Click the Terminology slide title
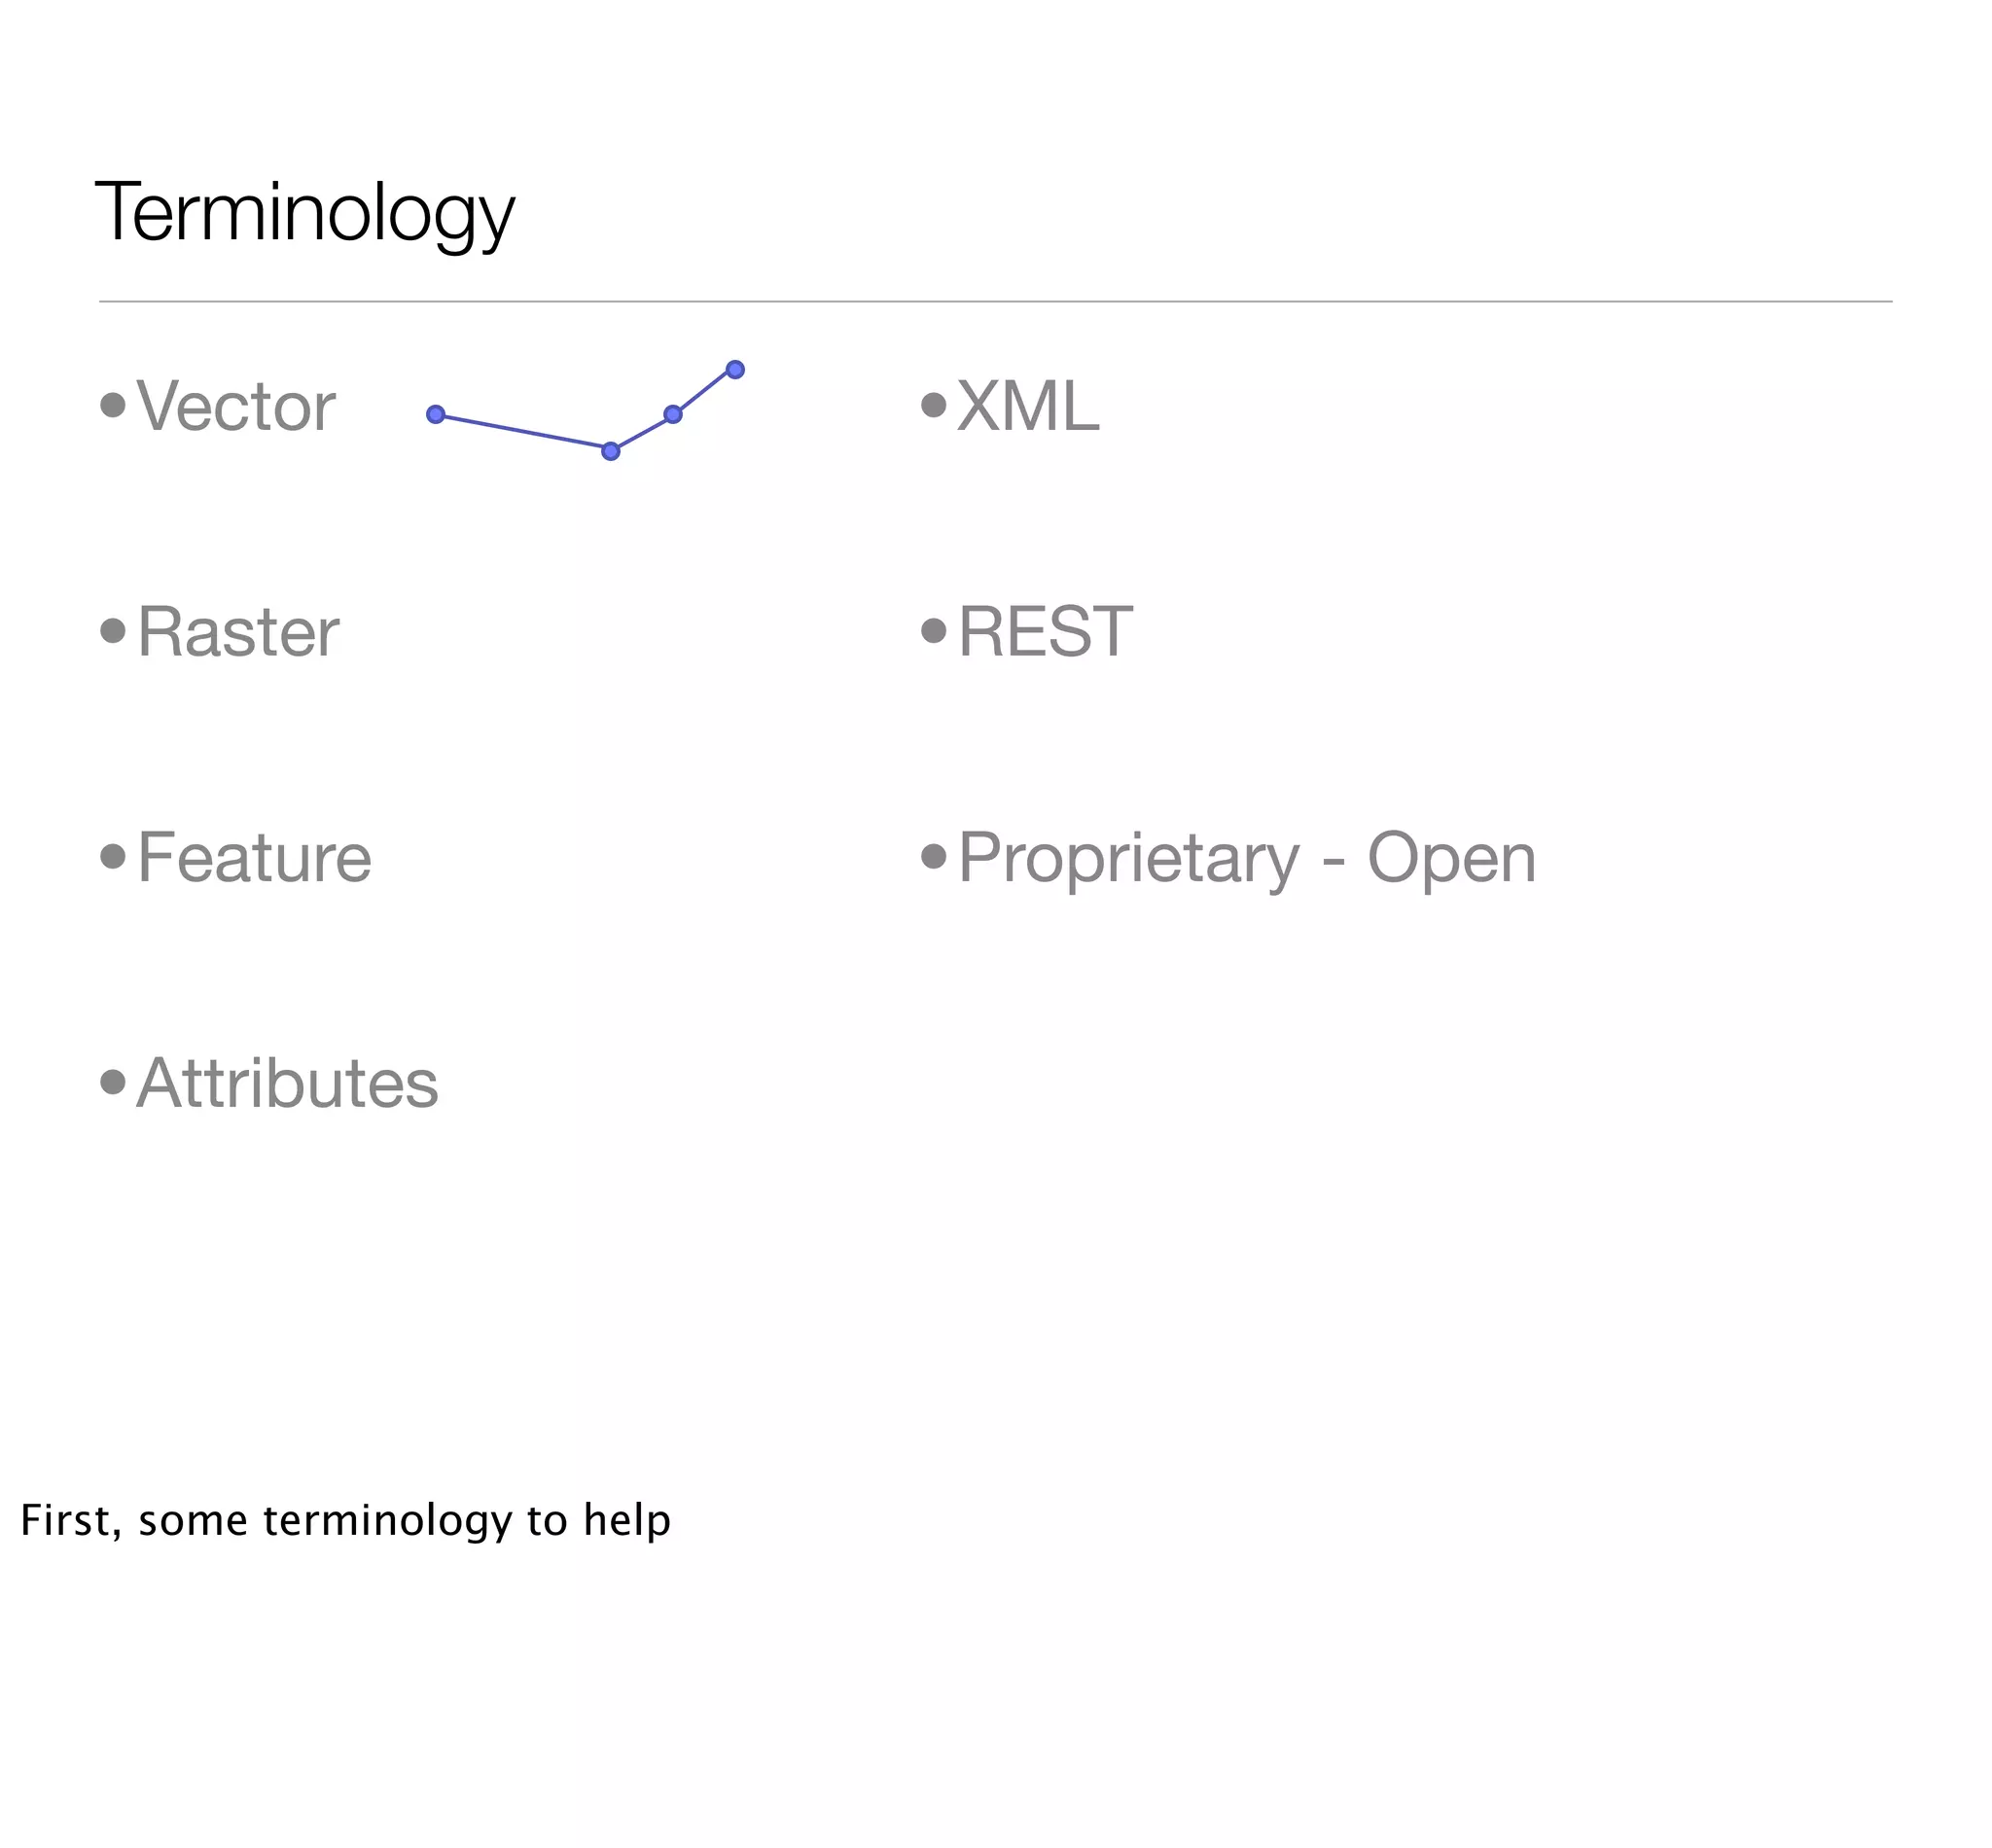 click(x=304, y=213)
